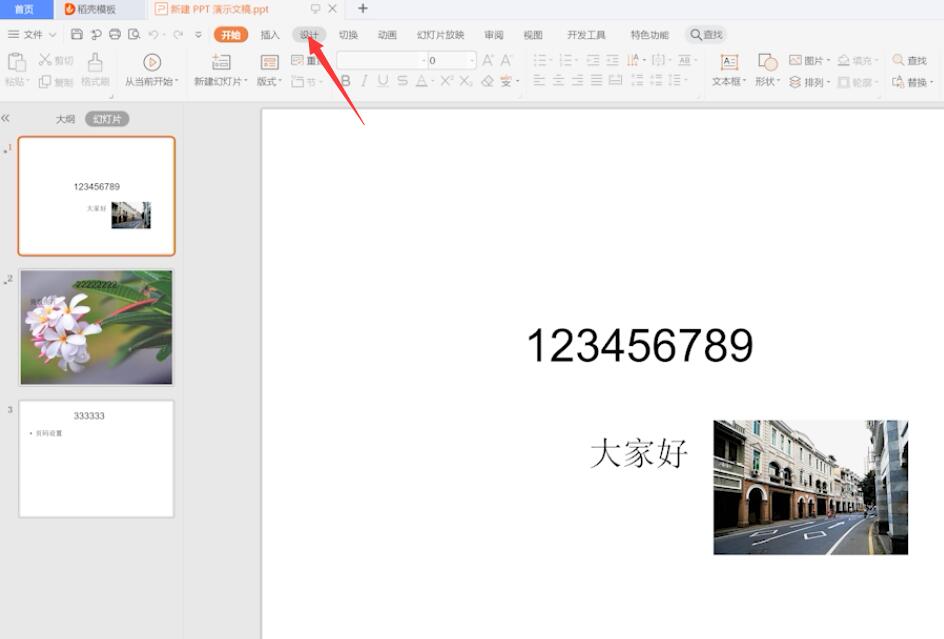Collapse the slide panel with double-chevron icon
The height and width of the screenshot is (639, 944).
point(5,118)
